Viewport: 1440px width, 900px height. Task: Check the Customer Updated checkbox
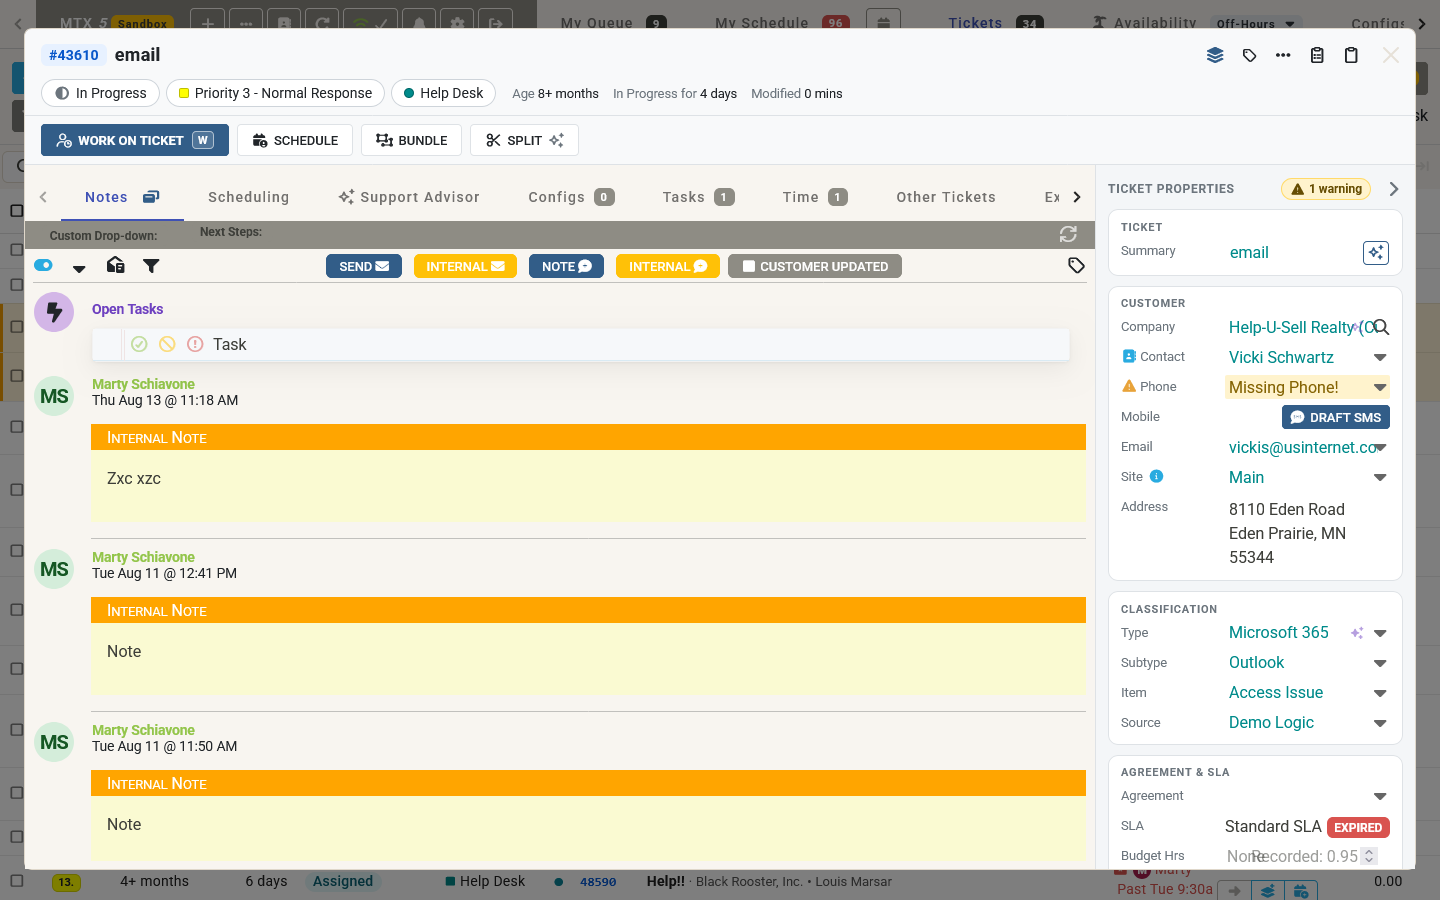click(x=749, y=266)
